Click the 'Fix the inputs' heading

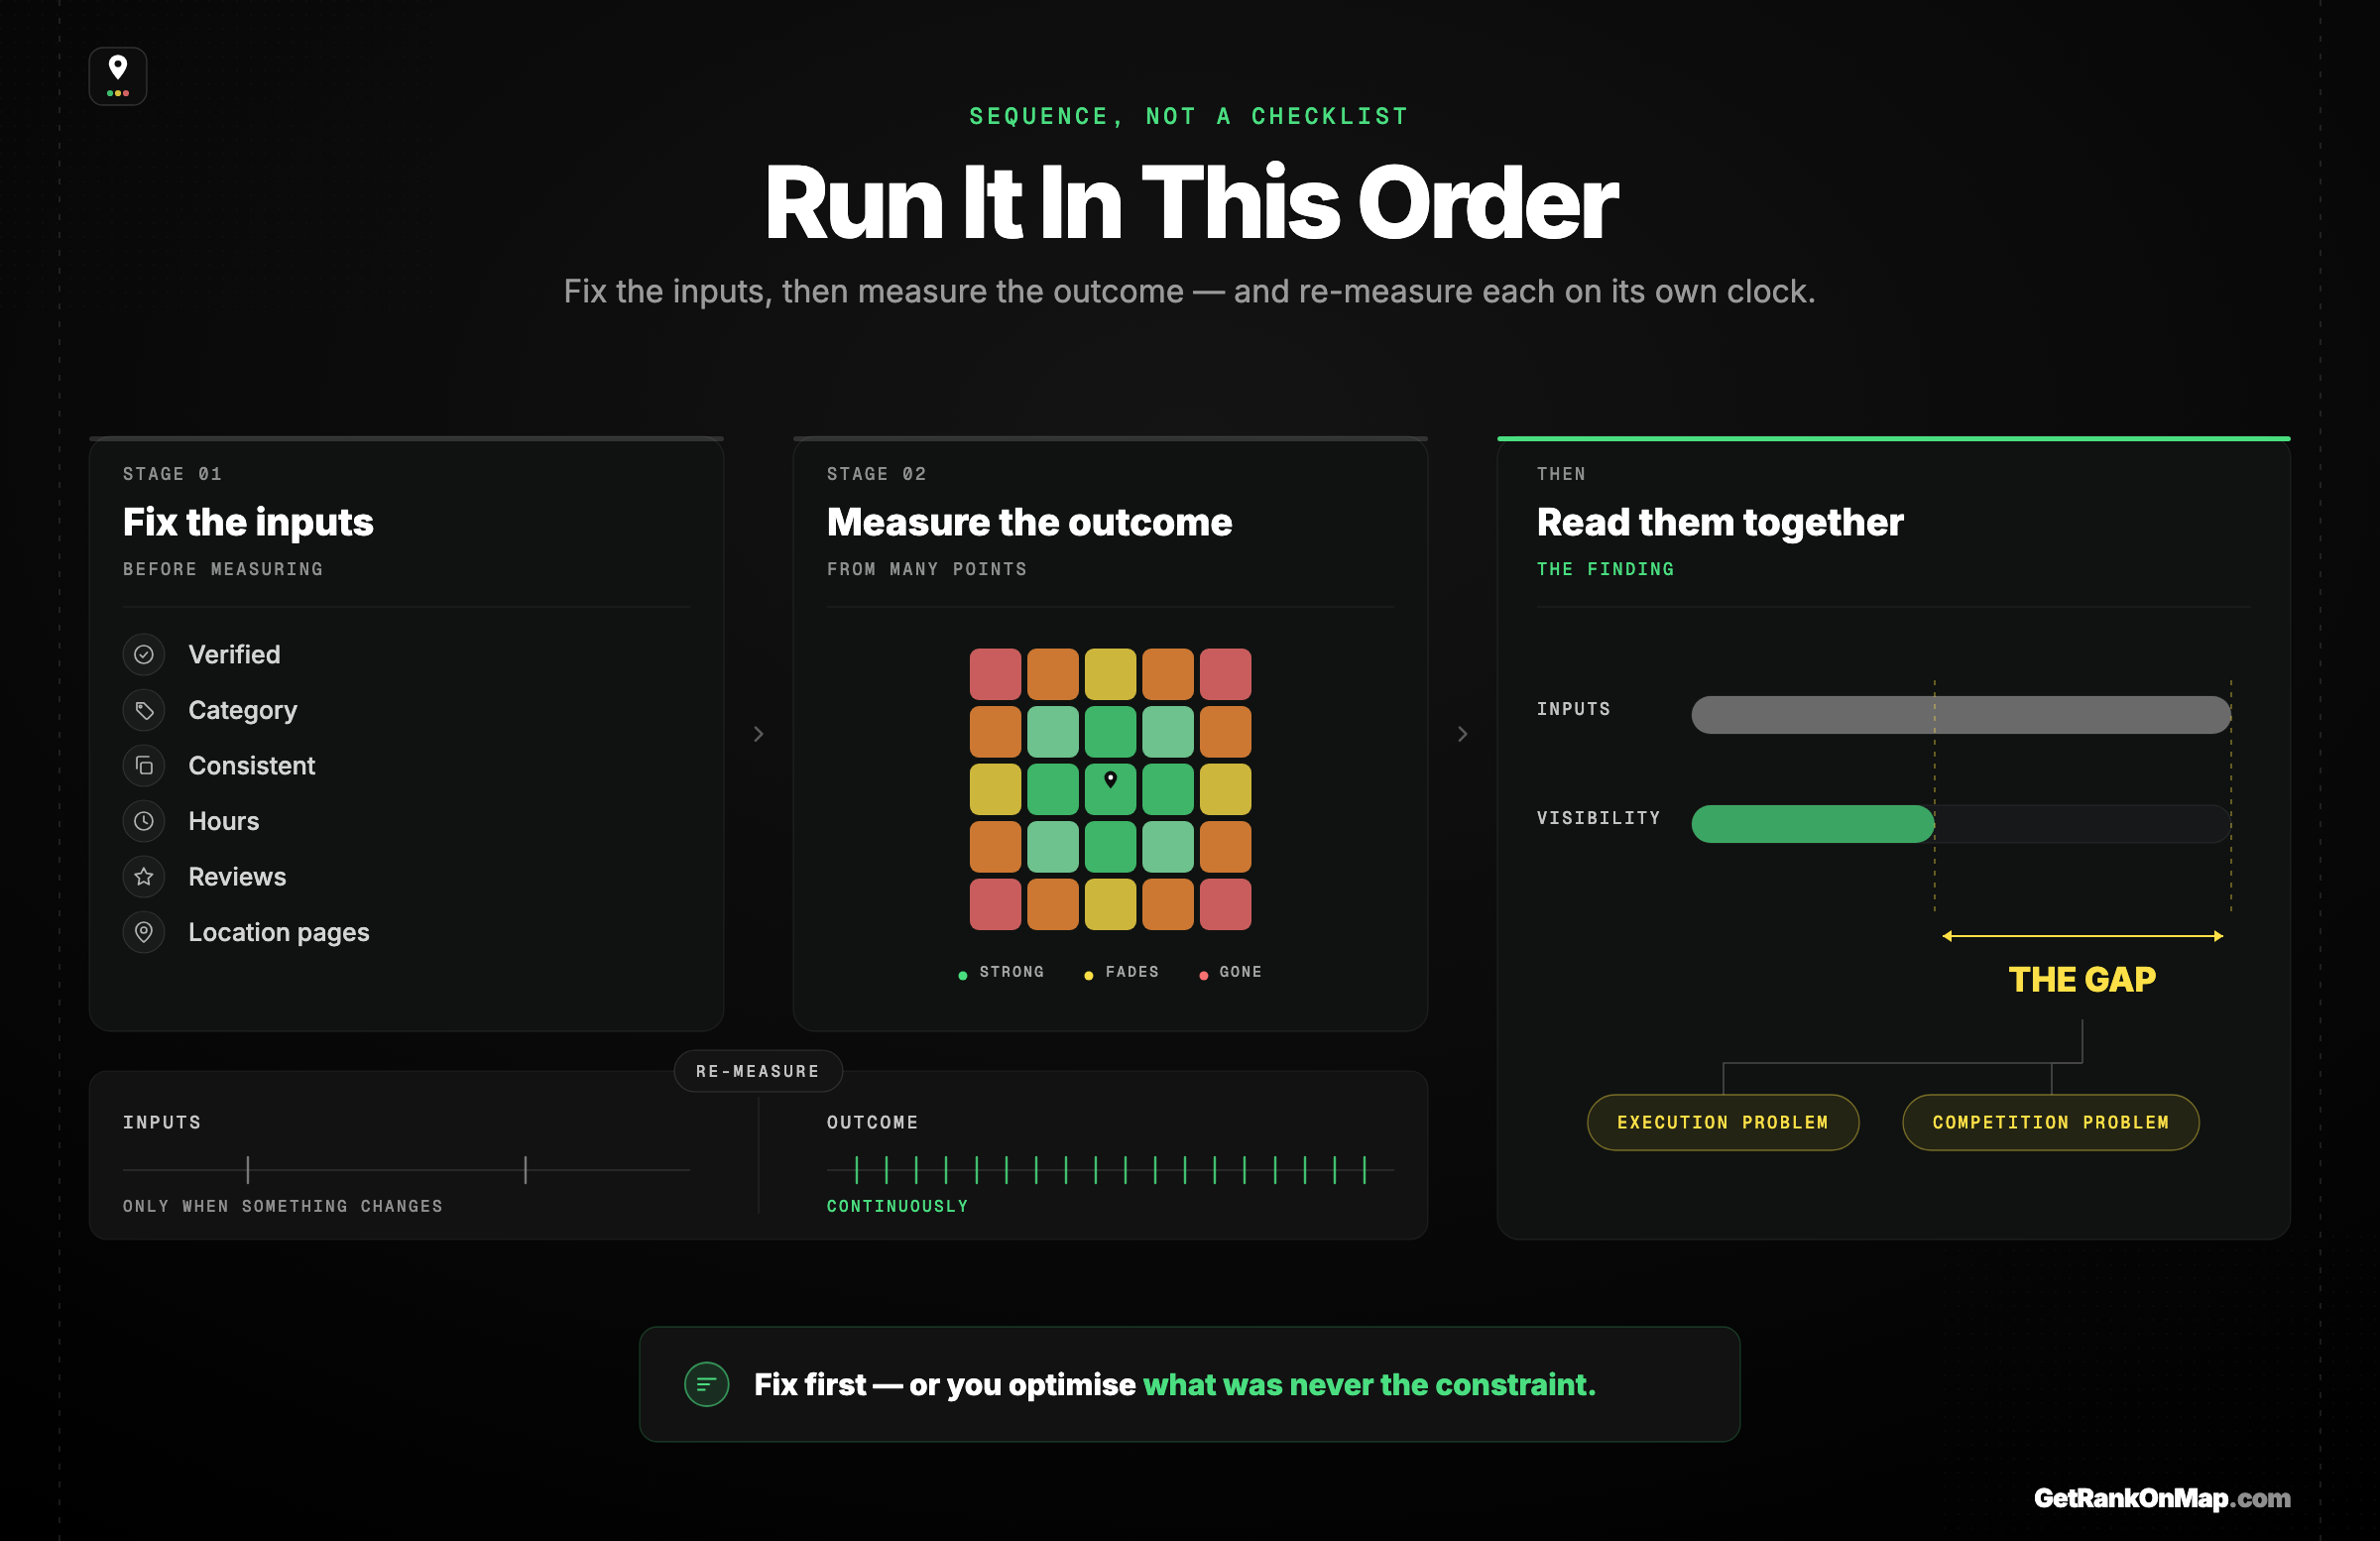248,522
